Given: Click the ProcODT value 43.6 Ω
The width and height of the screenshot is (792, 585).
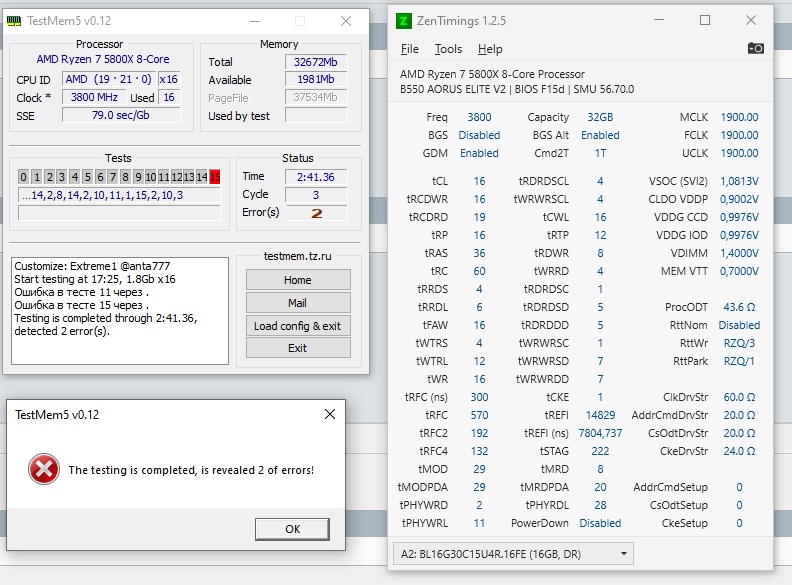Looking at the screenshot, I should [739, 307].
